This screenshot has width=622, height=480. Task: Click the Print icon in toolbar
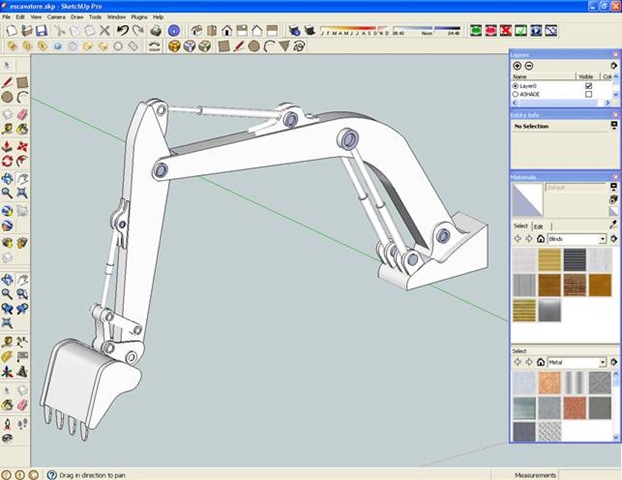(157, 31)
